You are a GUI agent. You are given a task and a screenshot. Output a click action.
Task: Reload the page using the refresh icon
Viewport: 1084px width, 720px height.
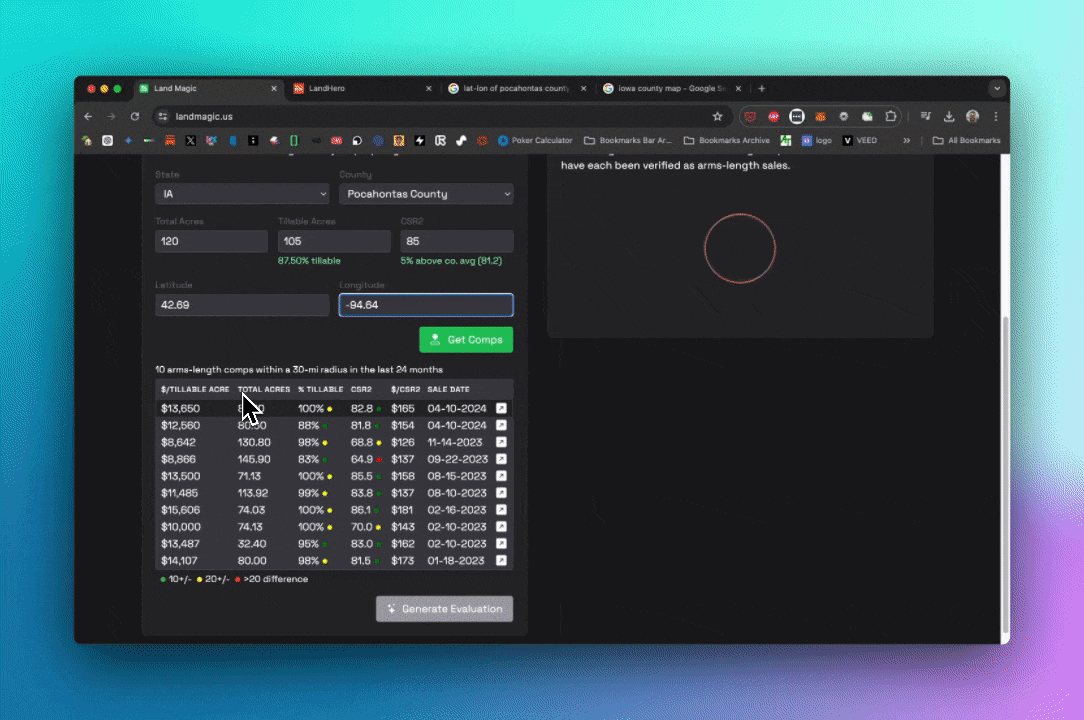[x=135, y=116]
